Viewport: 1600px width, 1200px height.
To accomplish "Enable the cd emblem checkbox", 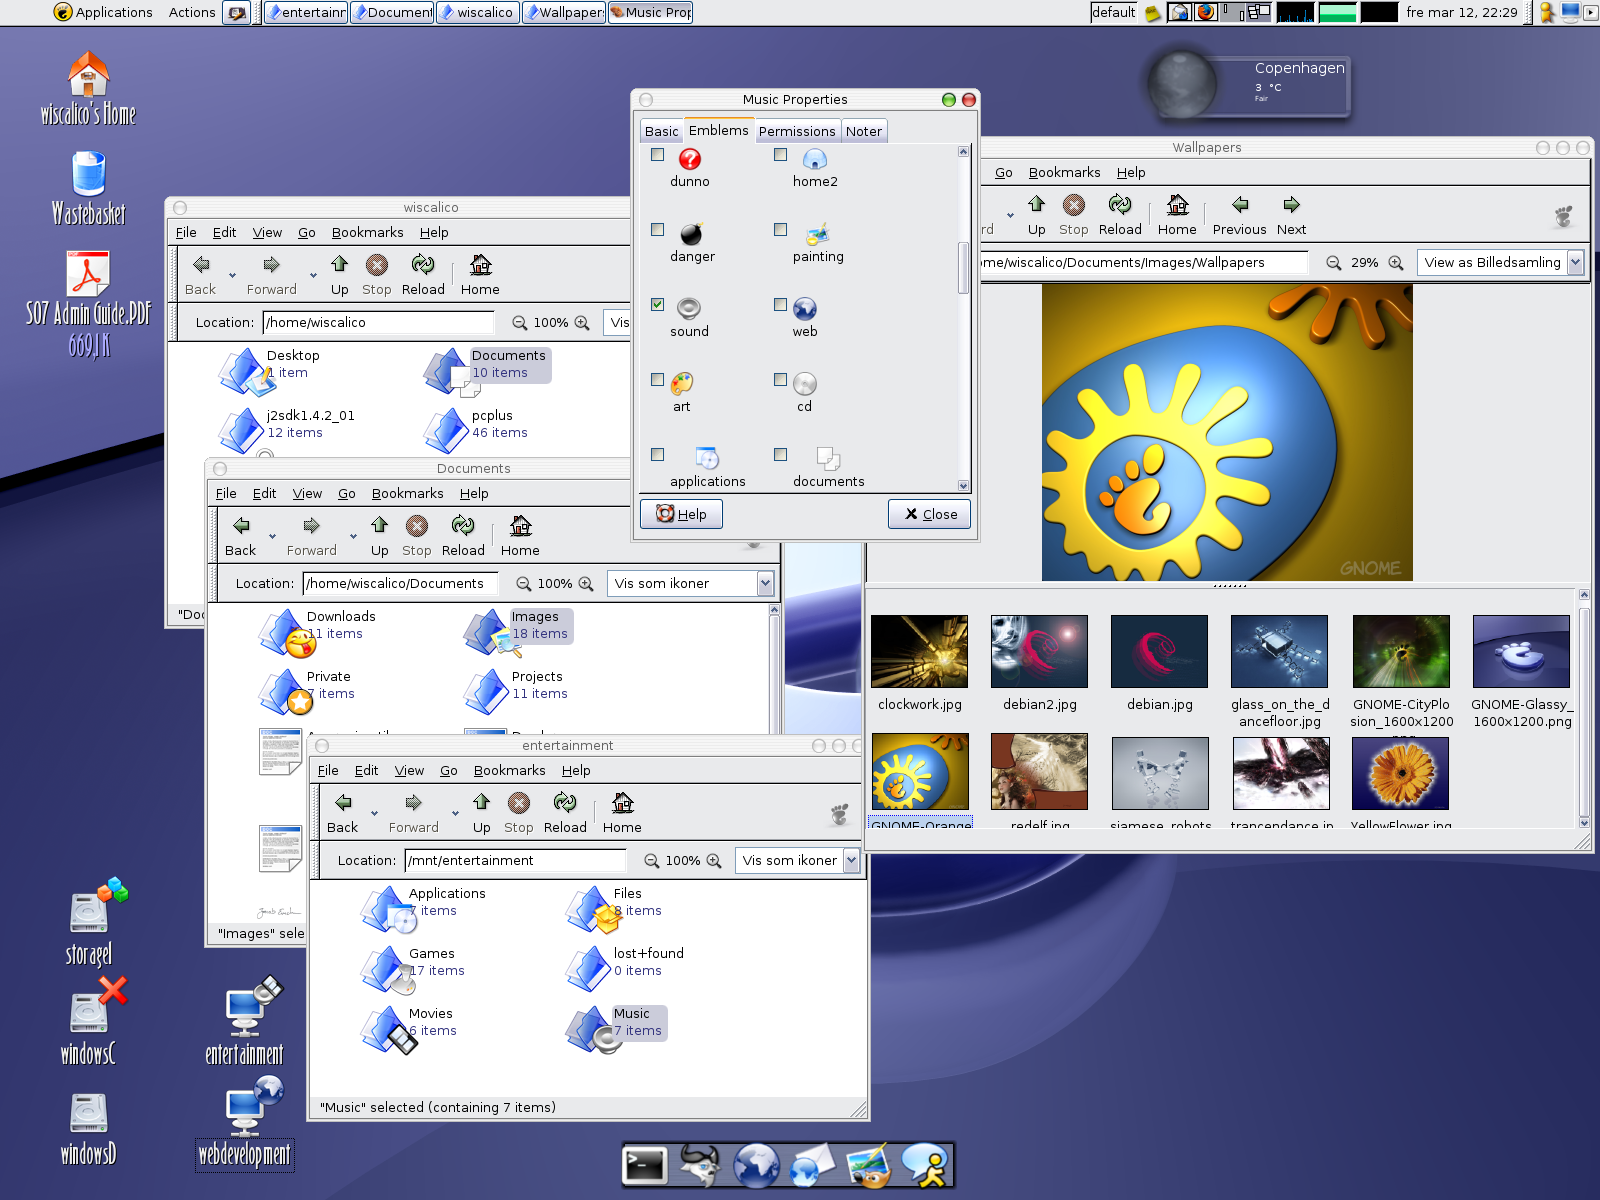I will click(780, 380).
